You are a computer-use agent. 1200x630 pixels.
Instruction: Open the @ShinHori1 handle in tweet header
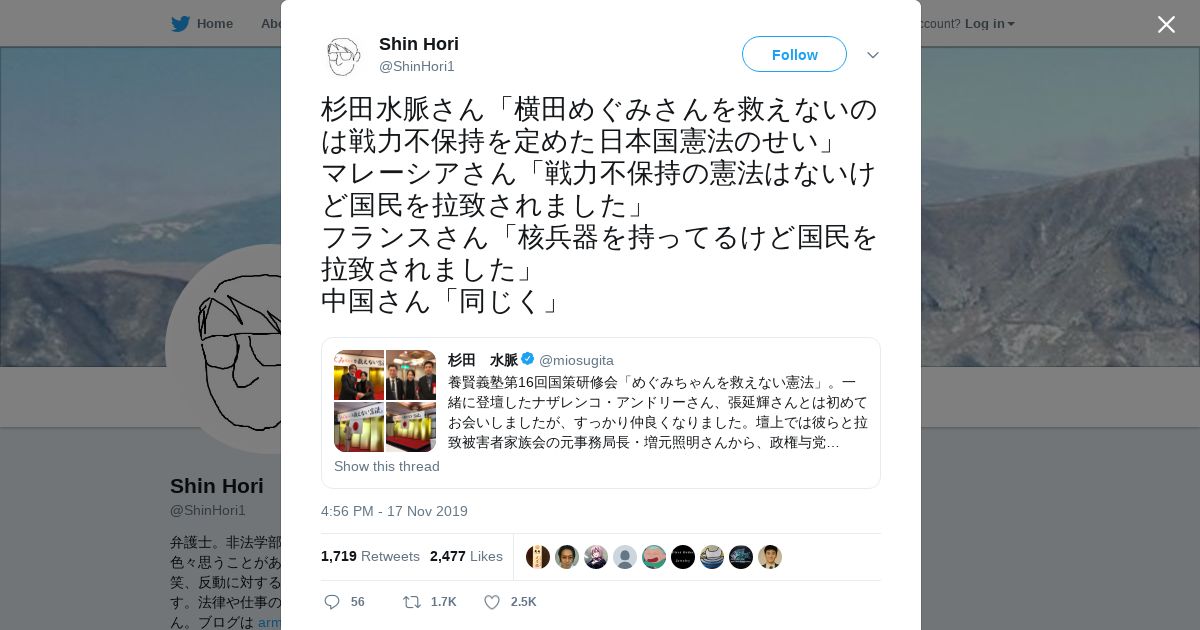point(417,66)
